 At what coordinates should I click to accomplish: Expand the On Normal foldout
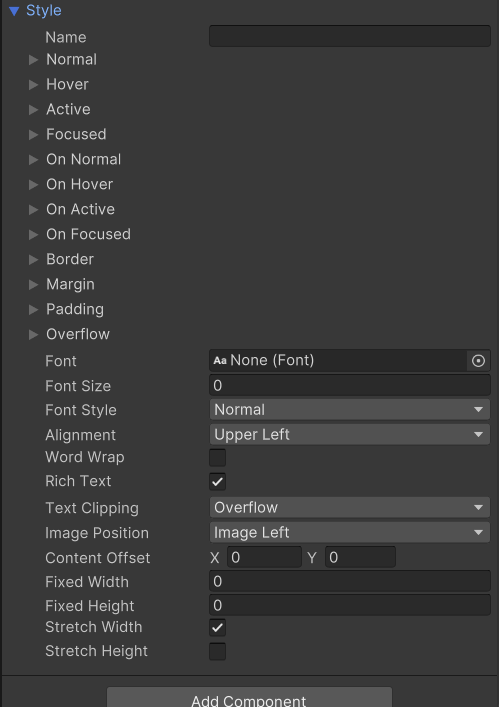(33, 160)
